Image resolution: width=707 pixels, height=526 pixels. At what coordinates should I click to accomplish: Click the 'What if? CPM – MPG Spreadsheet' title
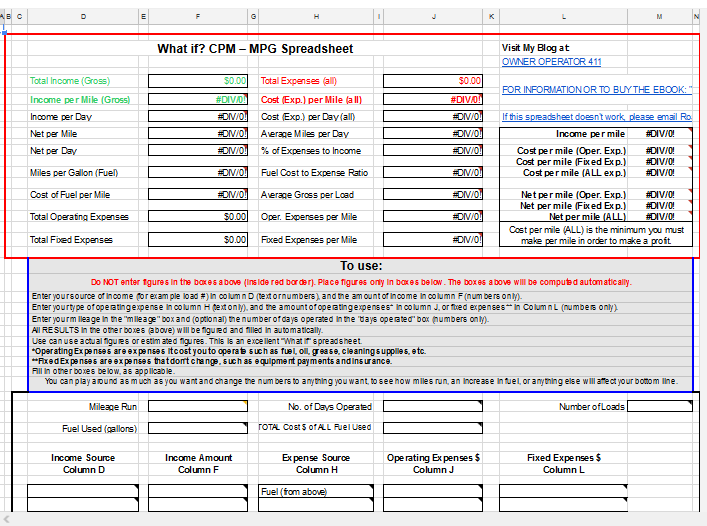click(x=255, y=49)
